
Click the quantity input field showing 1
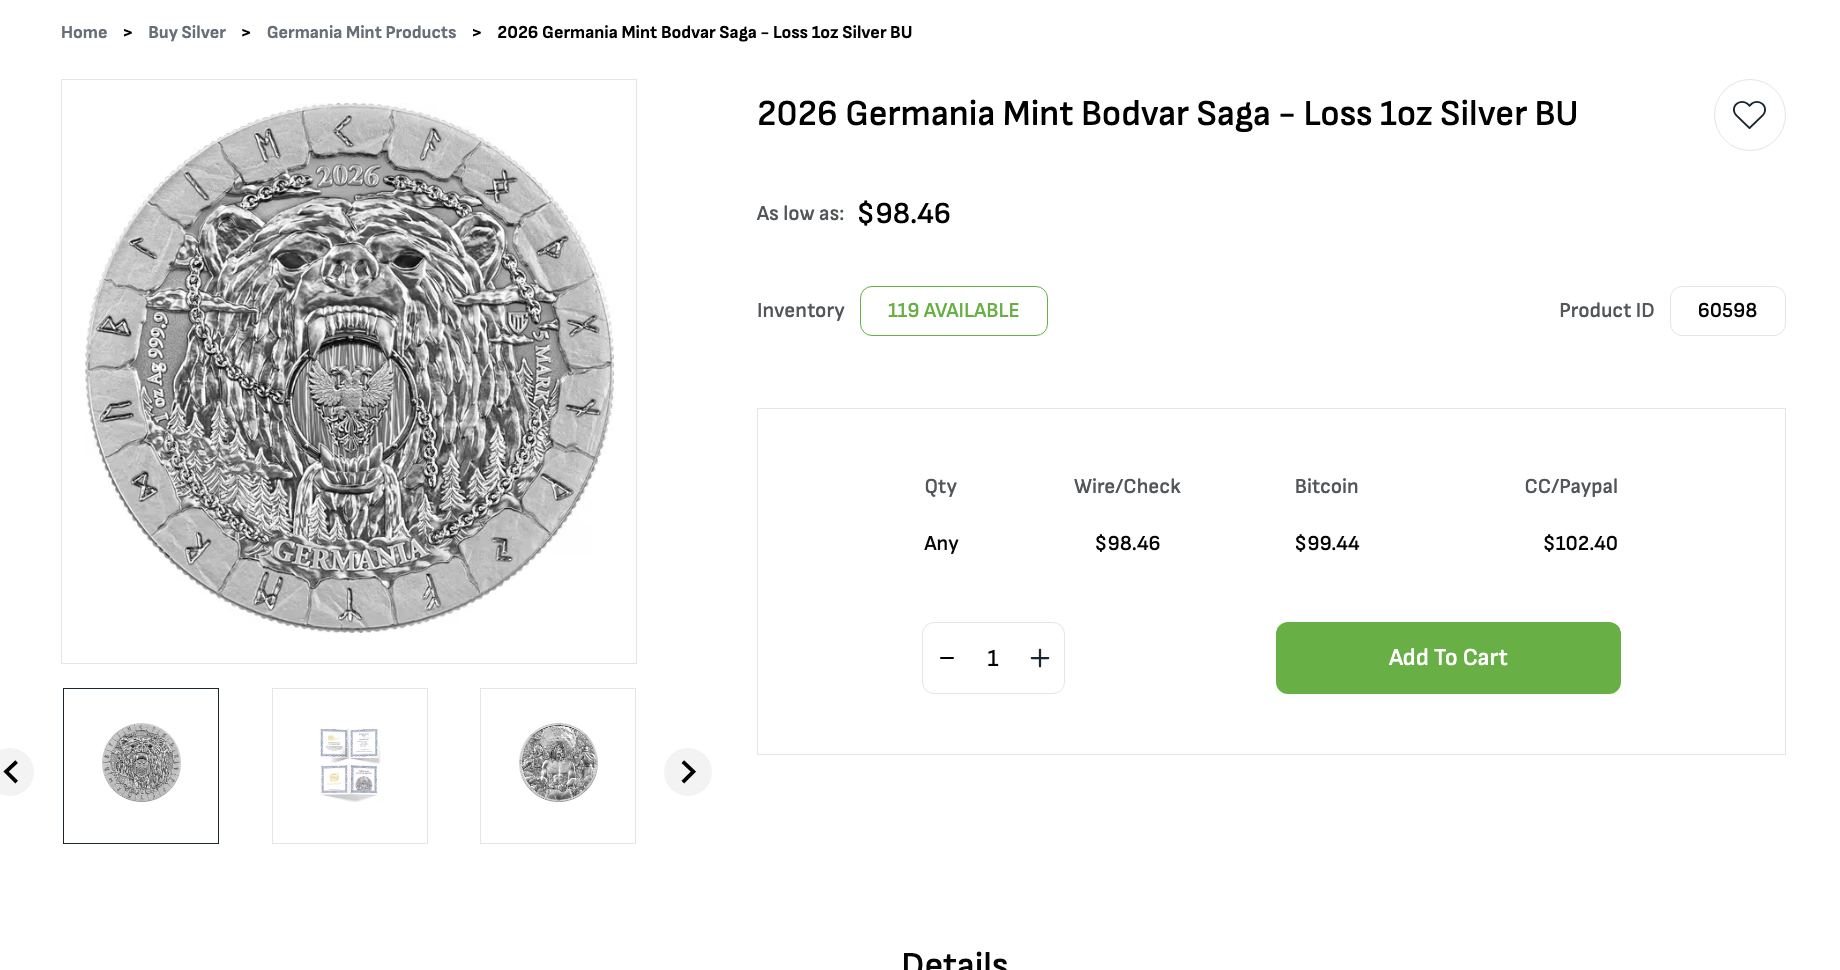click(993, 658)
